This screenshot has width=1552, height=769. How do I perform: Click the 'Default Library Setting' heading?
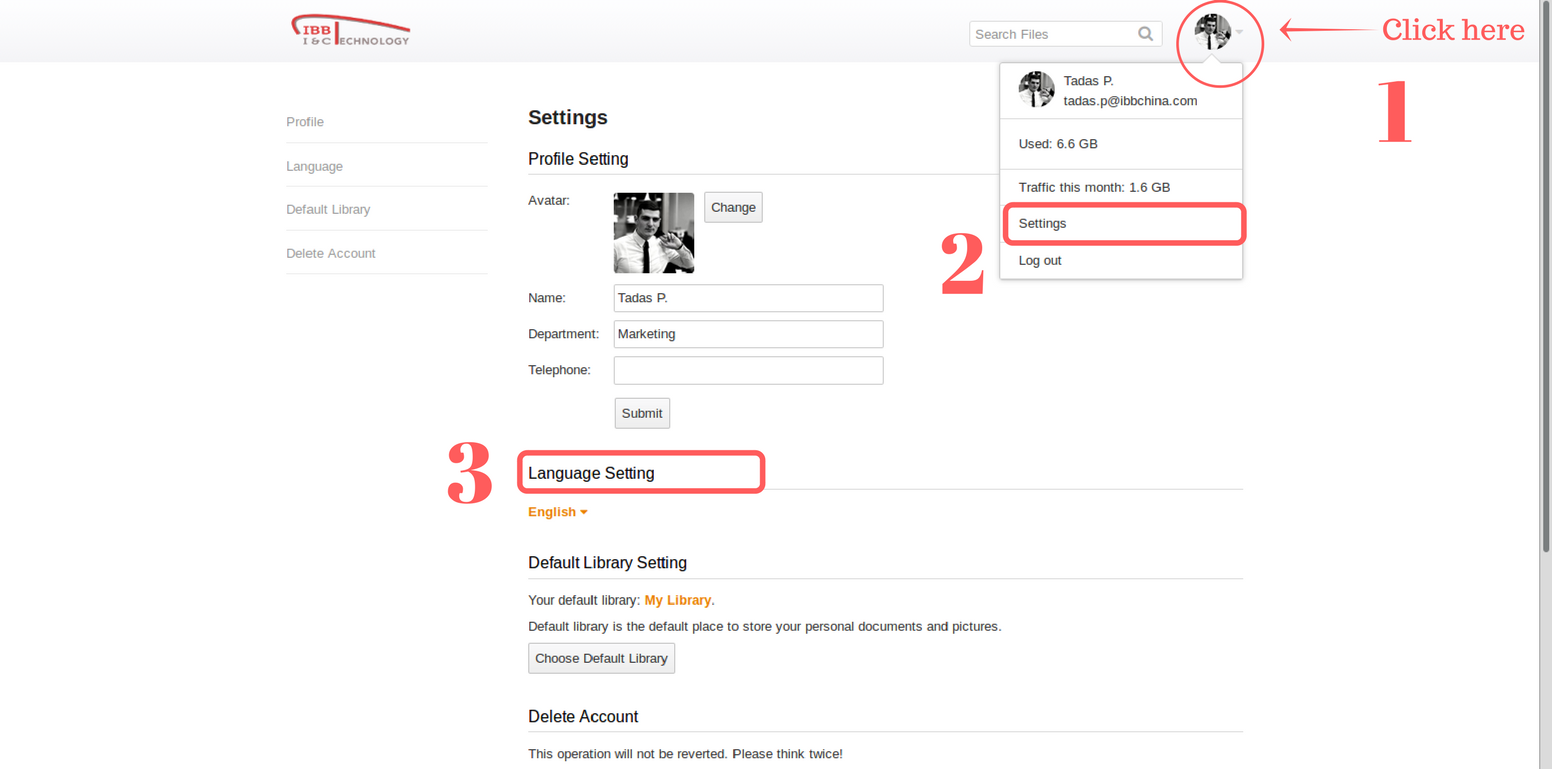[607, 563]
